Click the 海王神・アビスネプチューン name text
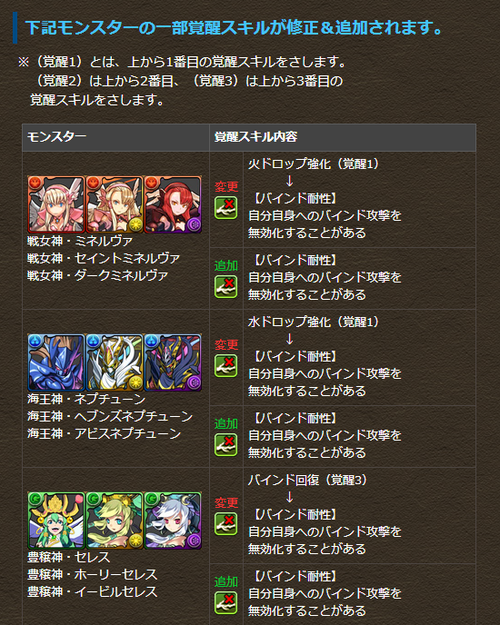The width and height of the screenshot is (500, 625). click(104, 434)
